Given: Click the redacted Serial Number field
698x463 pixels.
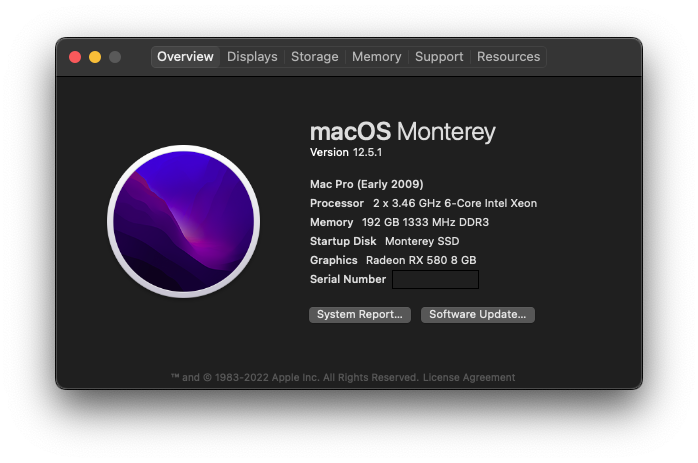Looking at the screenshot, I should click(435, 280).
